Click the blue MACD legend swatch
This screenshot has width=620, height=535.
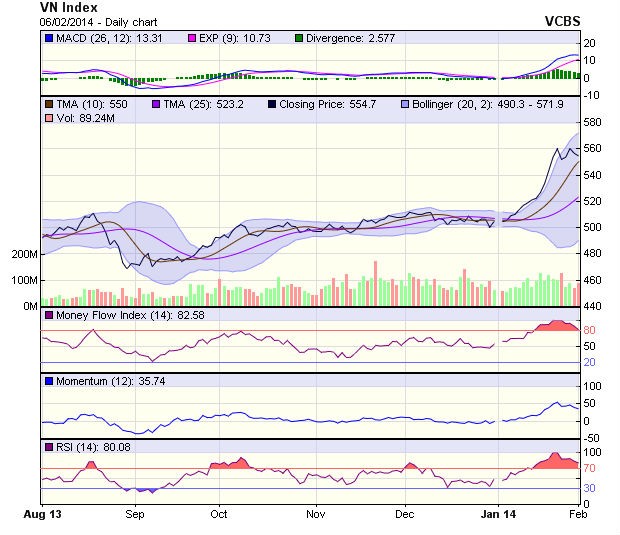49,38
